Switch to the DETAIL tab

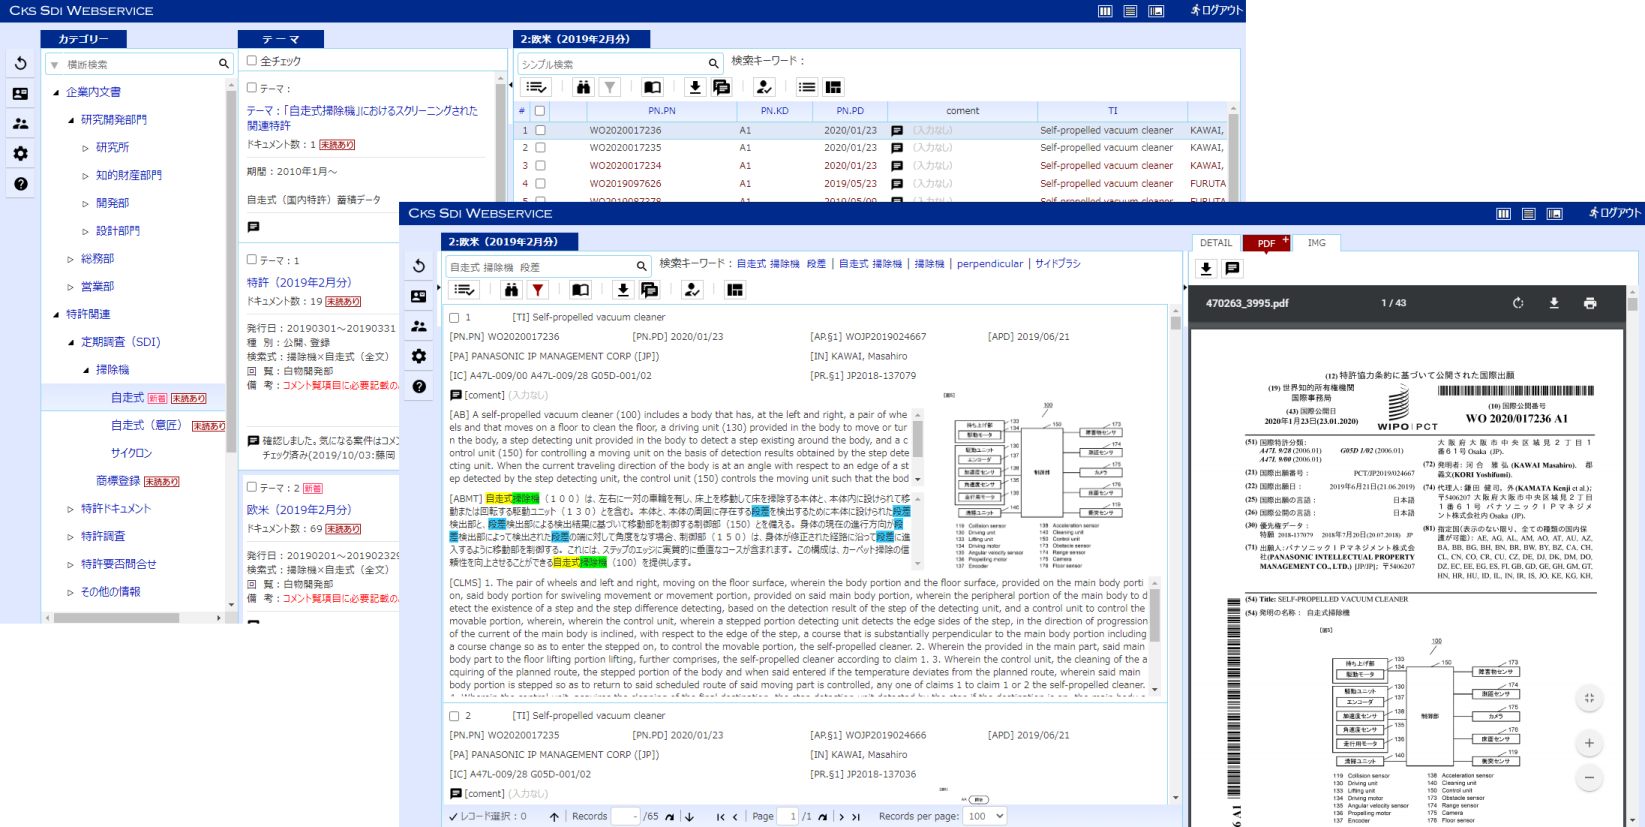click(x=1216, y=243)
